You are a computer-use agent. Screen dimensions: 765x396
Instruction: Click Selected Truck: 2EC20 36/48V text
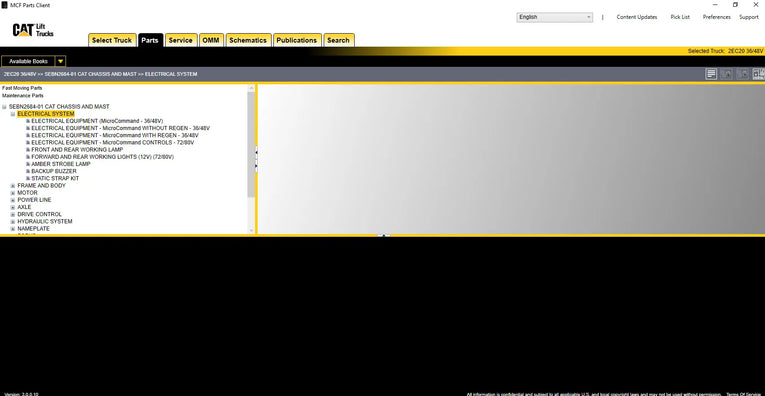coord(725,51)
